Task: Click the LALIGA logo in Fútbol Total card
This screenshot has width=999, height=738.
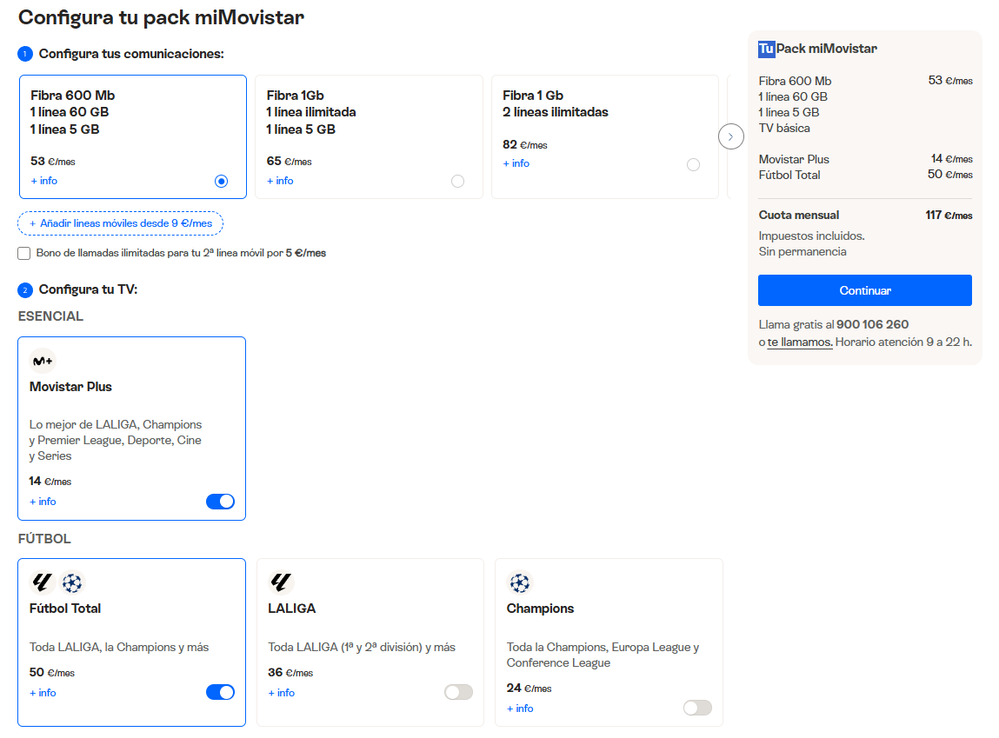Action: click(42, 582)
